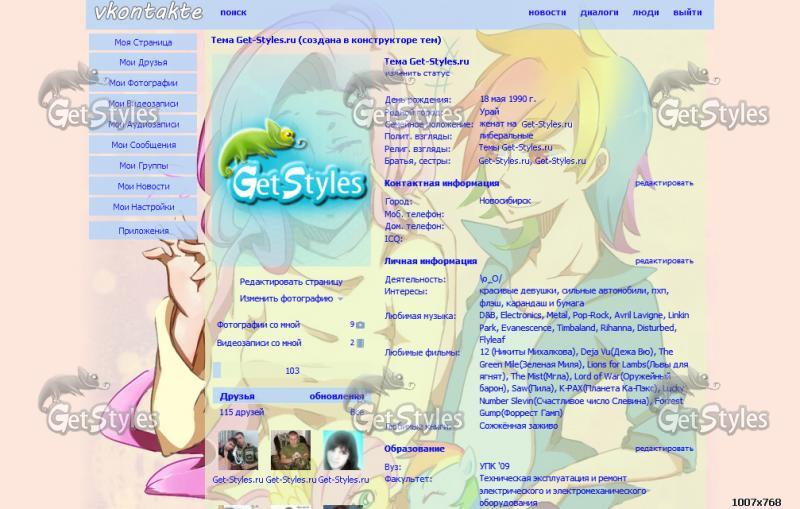800x509 pixels.
Task: Click the vkontakte logo in header
Action: point(148,13)
